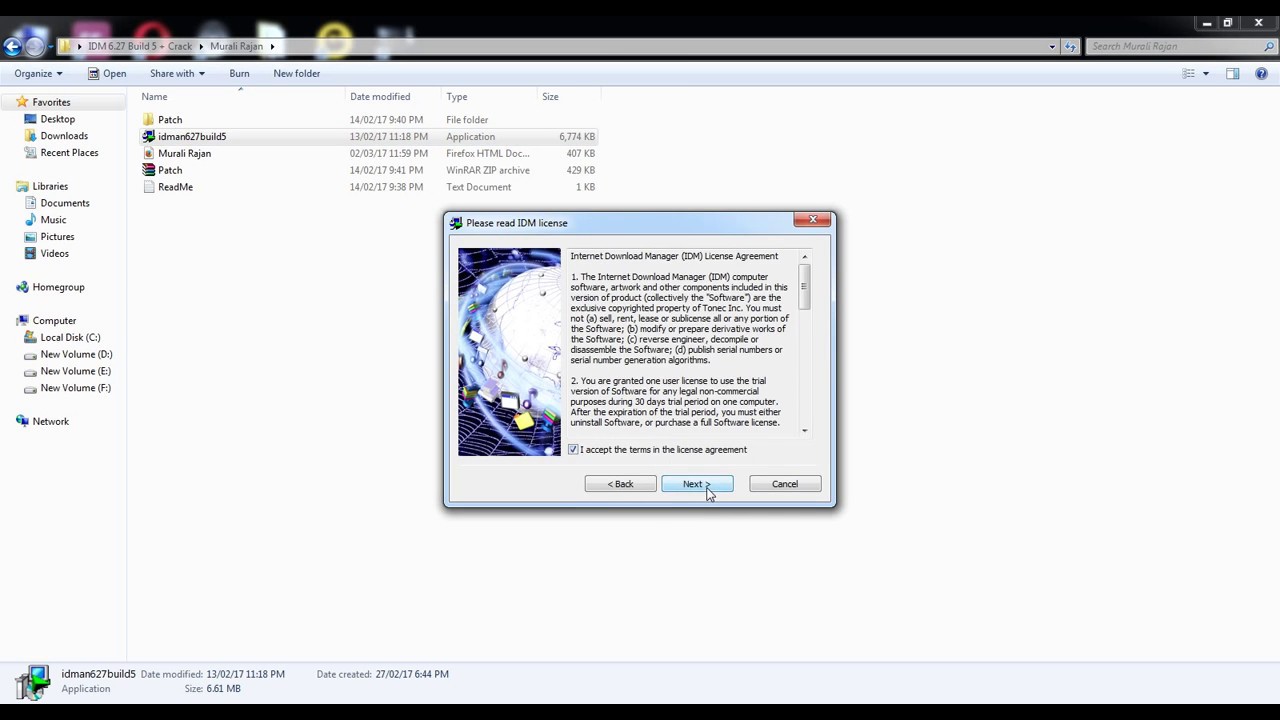
Task: Click Back in the IDM license dialog
Action: (621, 484)
